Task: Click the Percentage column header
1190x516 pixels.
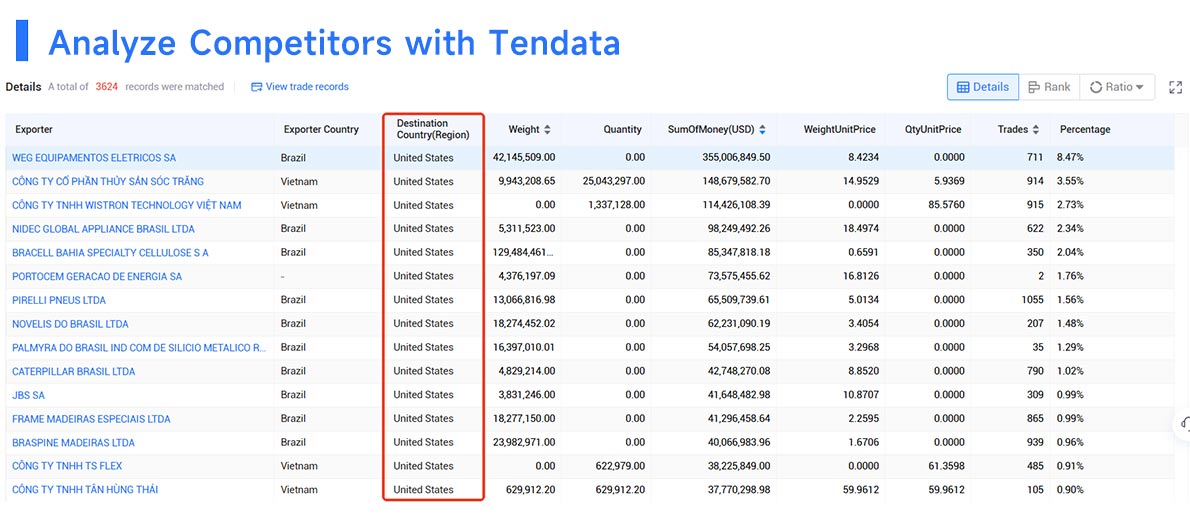Action: [1085, 130]
